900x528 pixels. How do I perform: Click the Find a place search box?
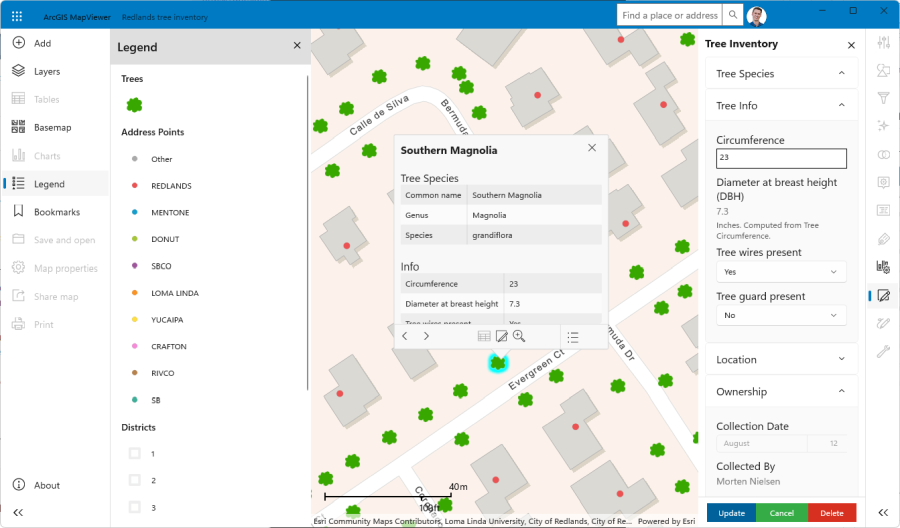click(x=670, y=15)
